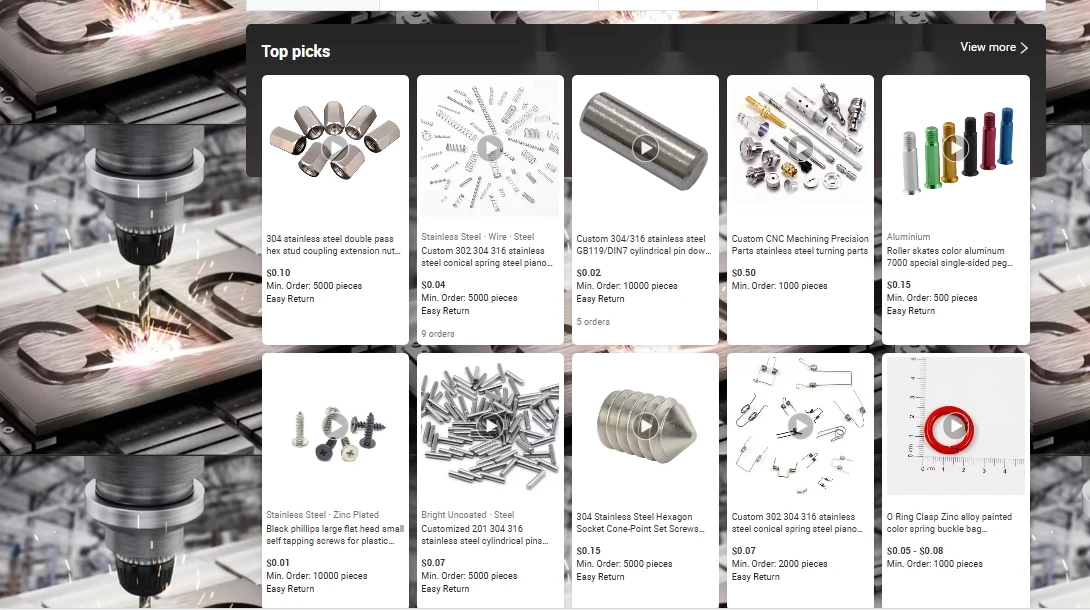Play video on black phillips self tapping screws
Image resolution: width=1090 pixels, height=610 pixels.
[335, 426]
